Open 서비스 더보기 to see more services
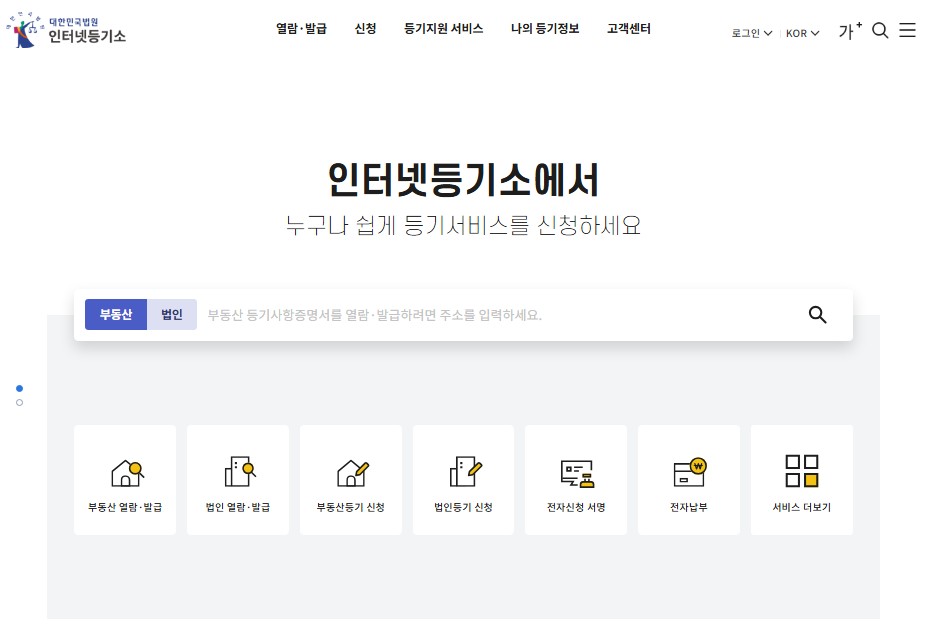 click(801, 479)
